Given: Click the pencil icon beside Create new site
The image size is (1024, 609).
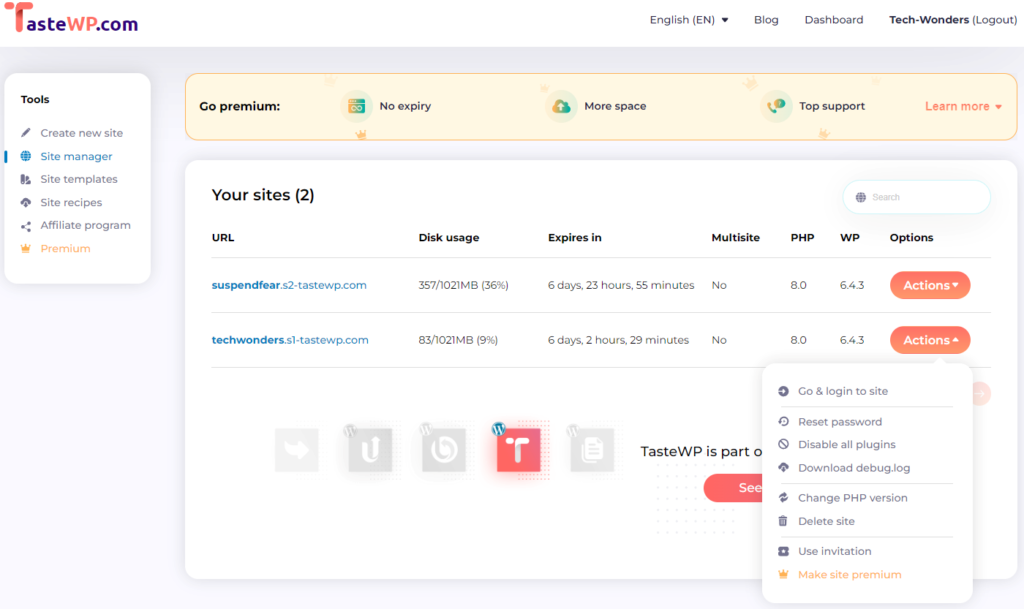Looking at the screenshot, I should click(26, 133).
